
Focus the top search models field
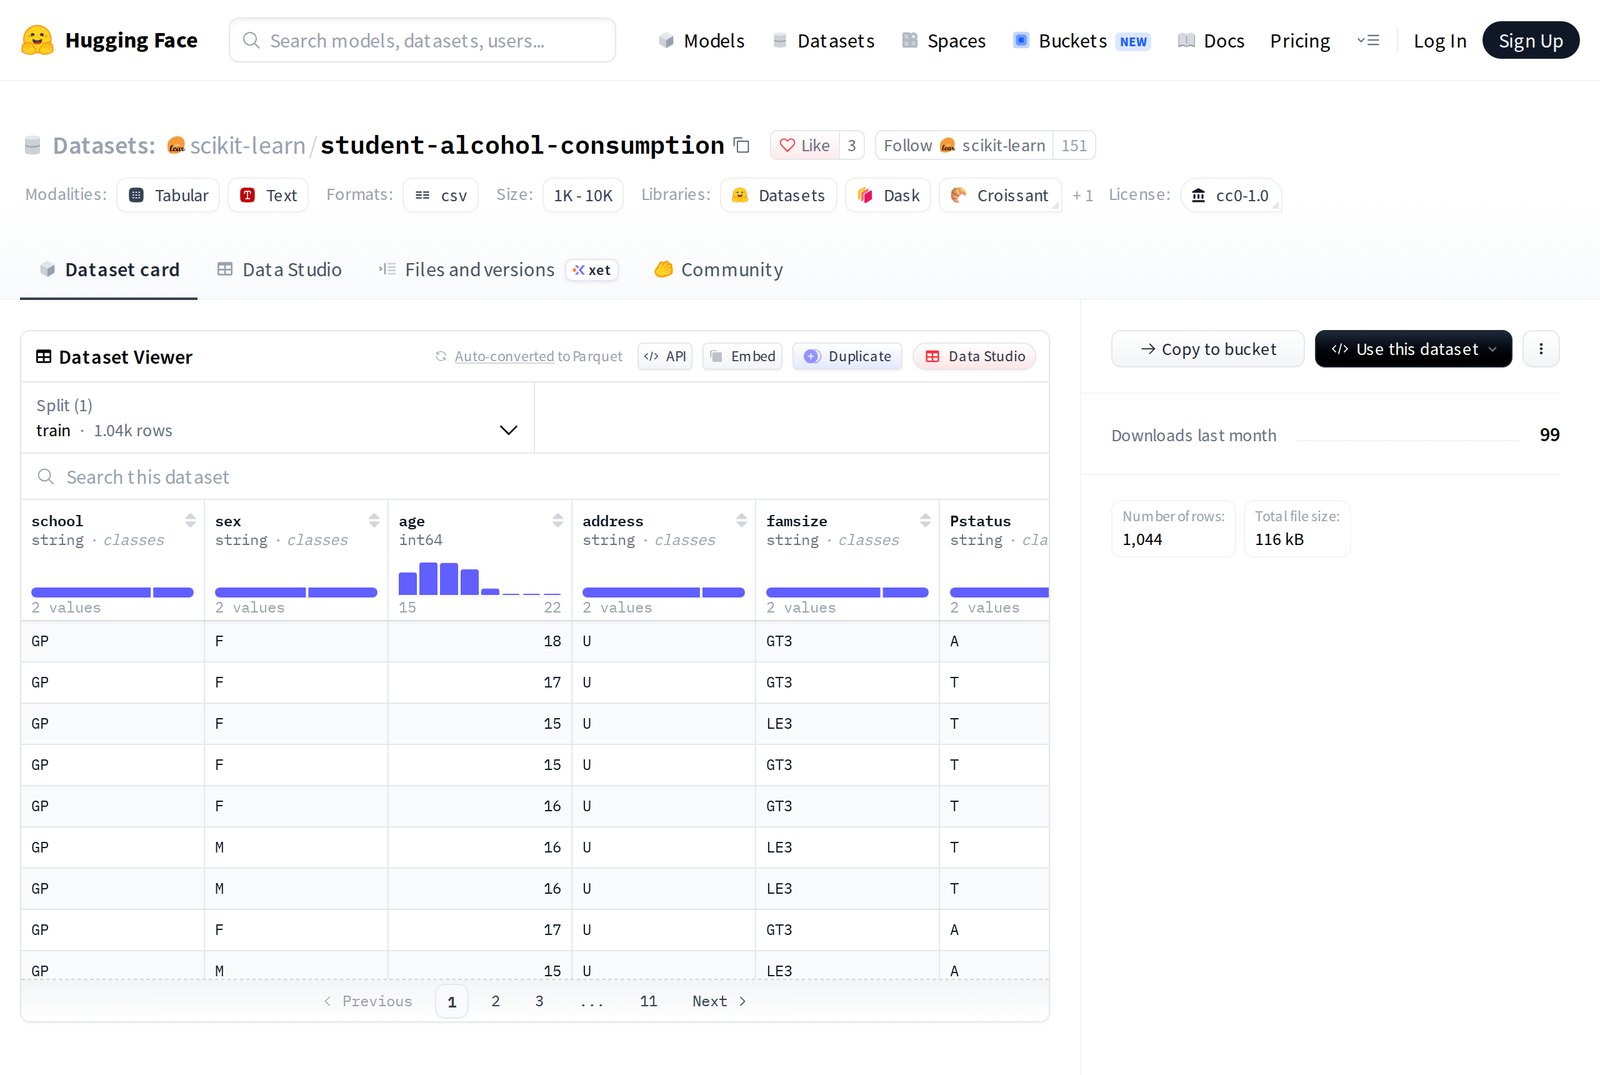coord(422,40)
